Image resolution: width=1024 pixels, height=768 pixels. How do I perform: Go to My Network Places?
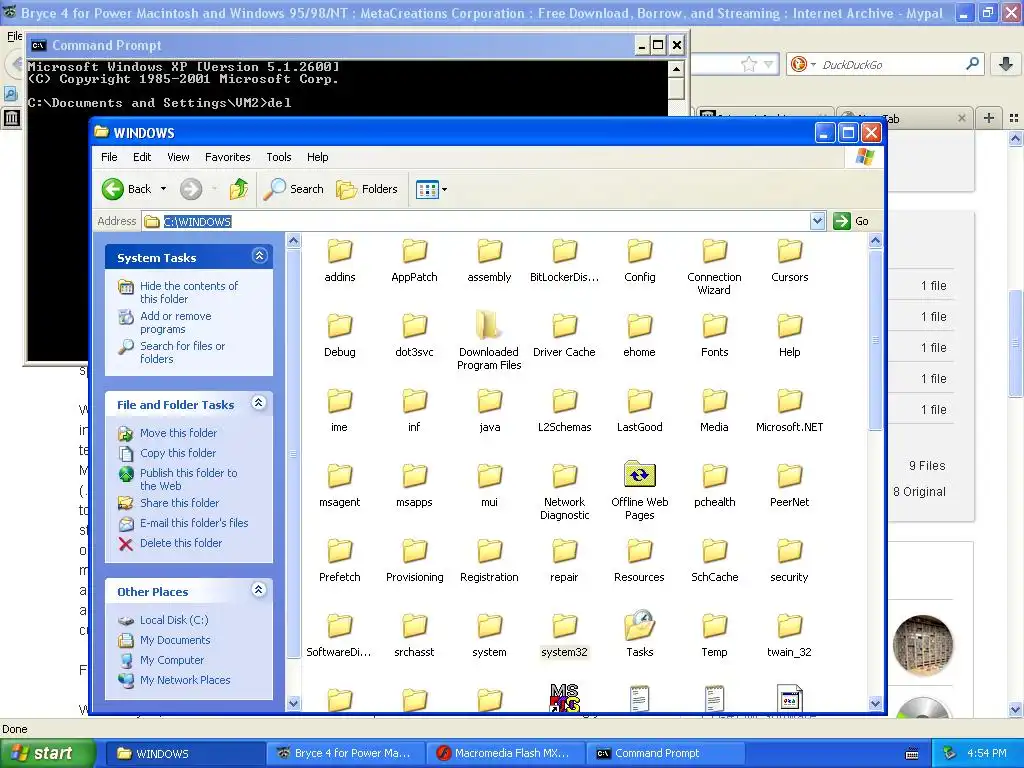tap(185, 680)
